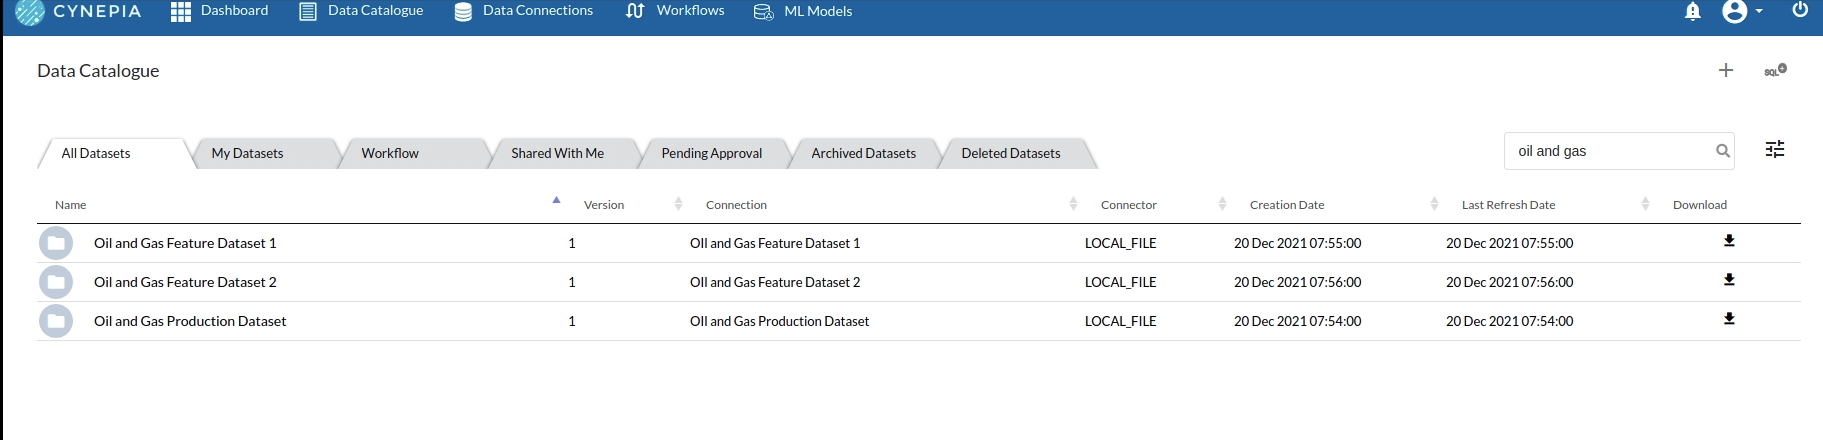
Task: Go to Workflows in top navigation
Action: coord(676,11)
